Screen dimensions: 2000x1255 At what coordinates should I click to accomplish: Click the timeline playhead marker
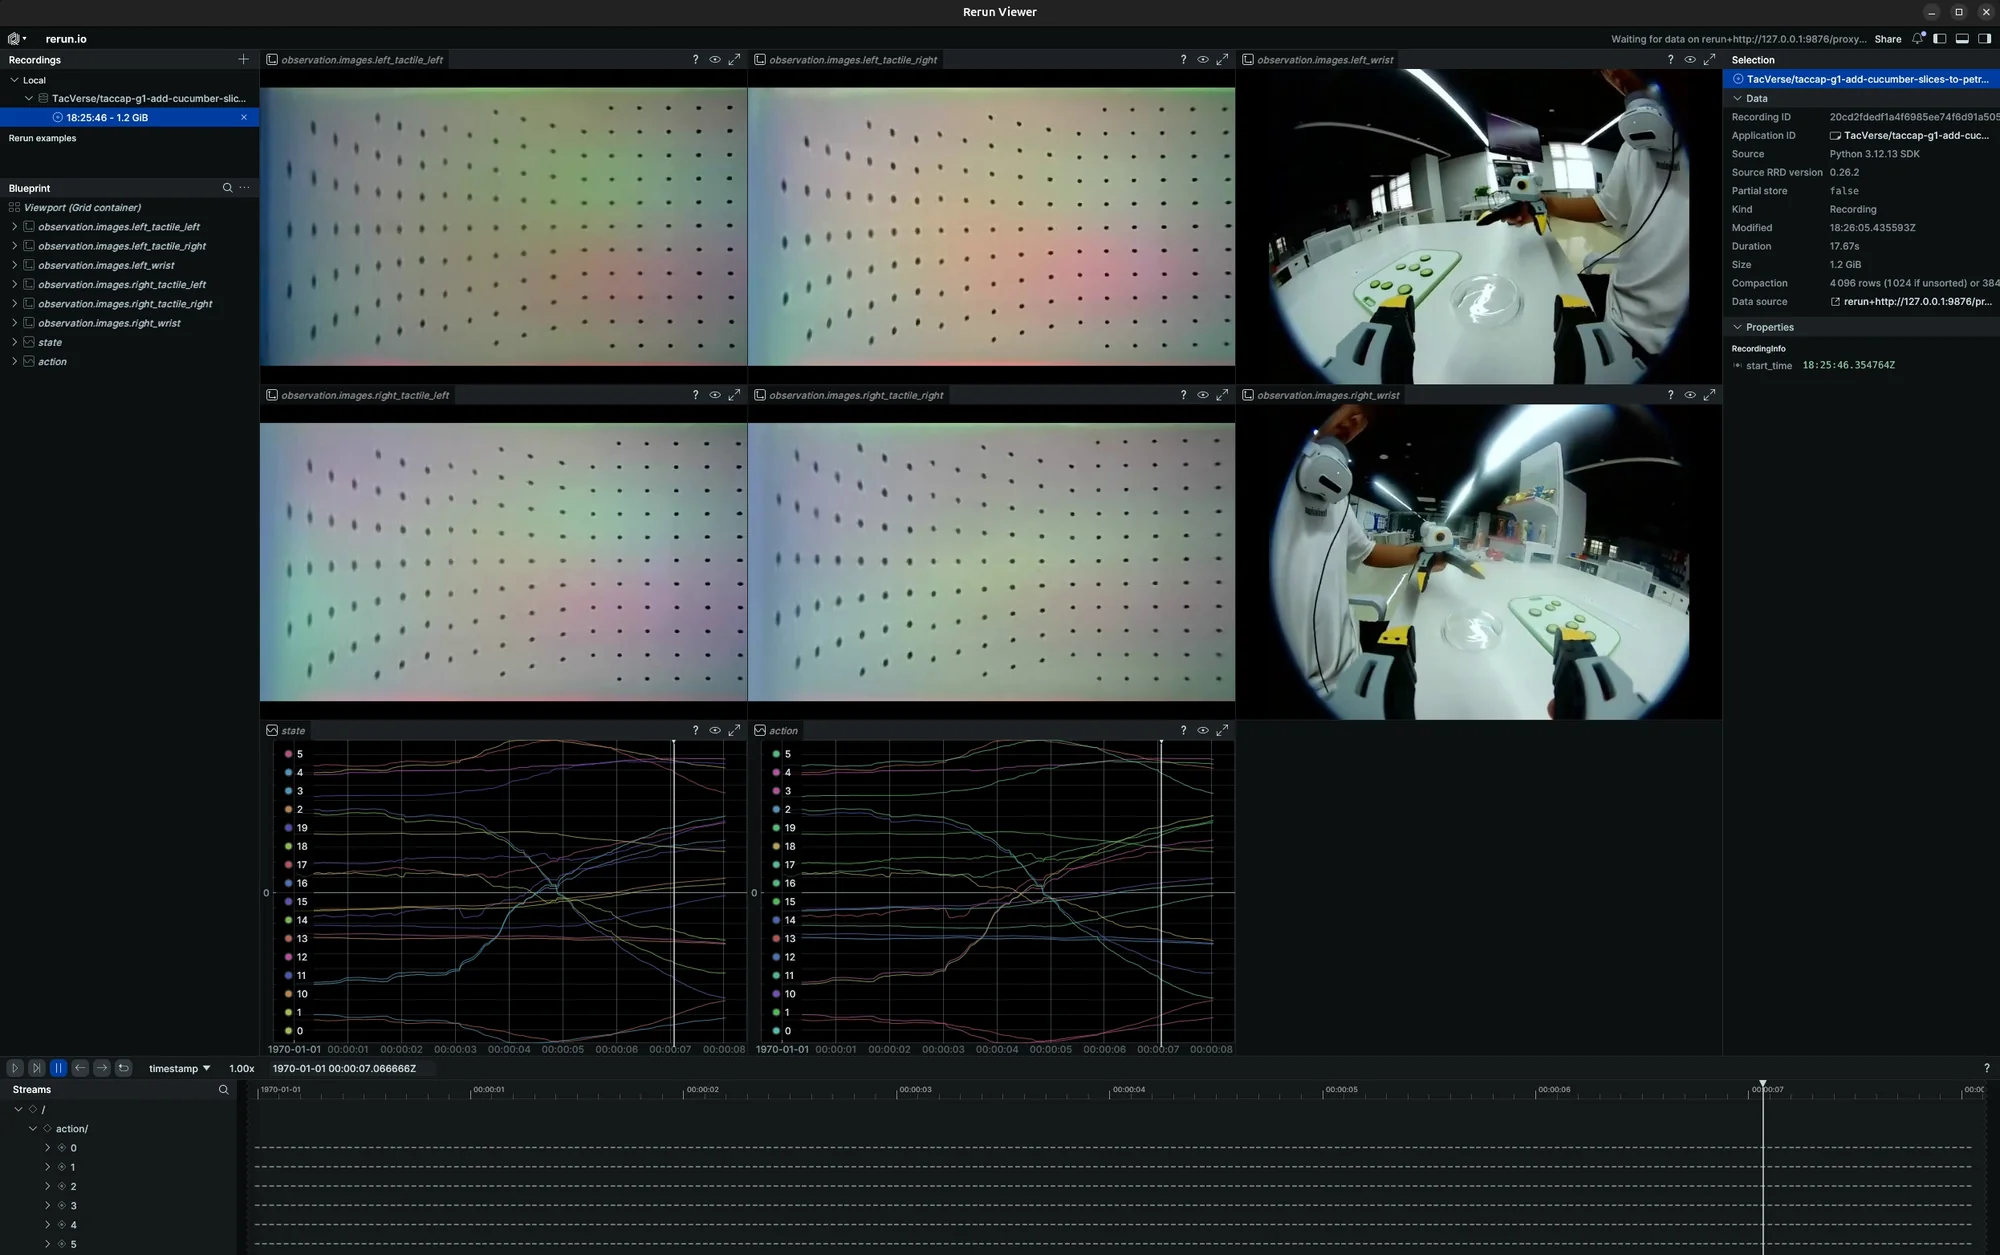pos(1763,1086)
